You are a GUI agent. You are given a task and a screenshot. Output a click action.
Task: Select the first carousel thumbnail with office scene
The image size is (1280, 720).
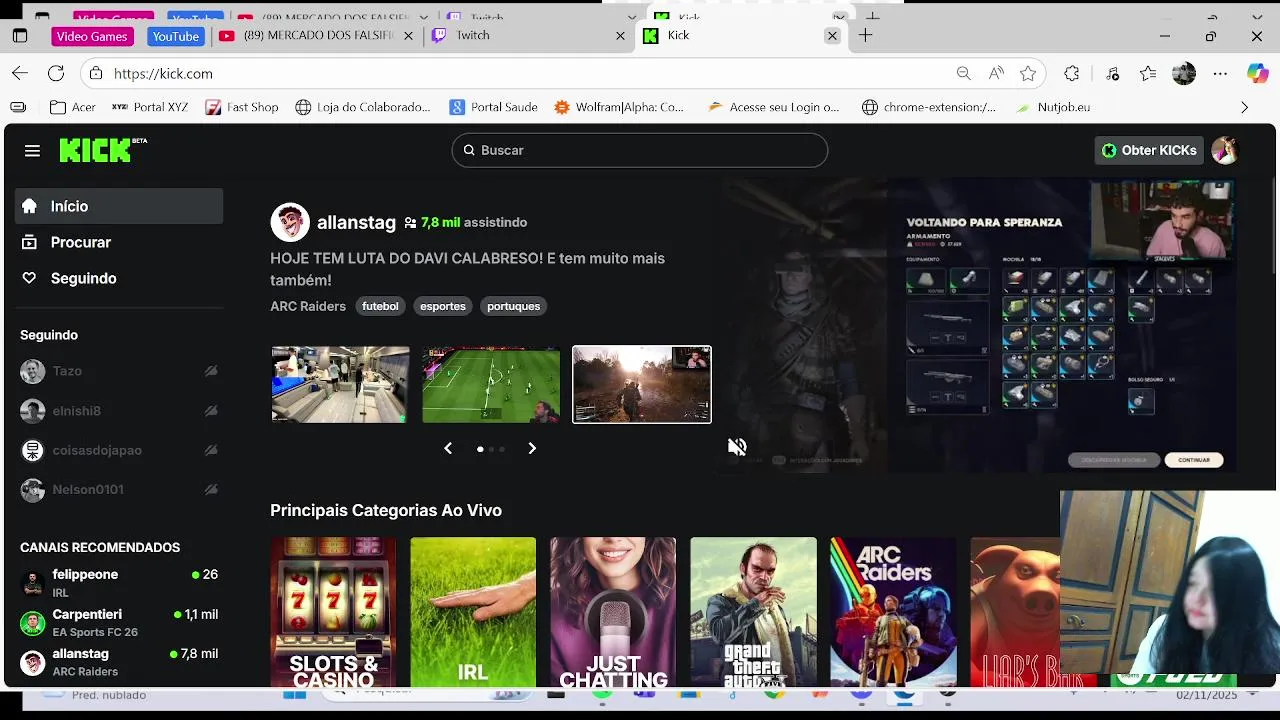point(340,384)
